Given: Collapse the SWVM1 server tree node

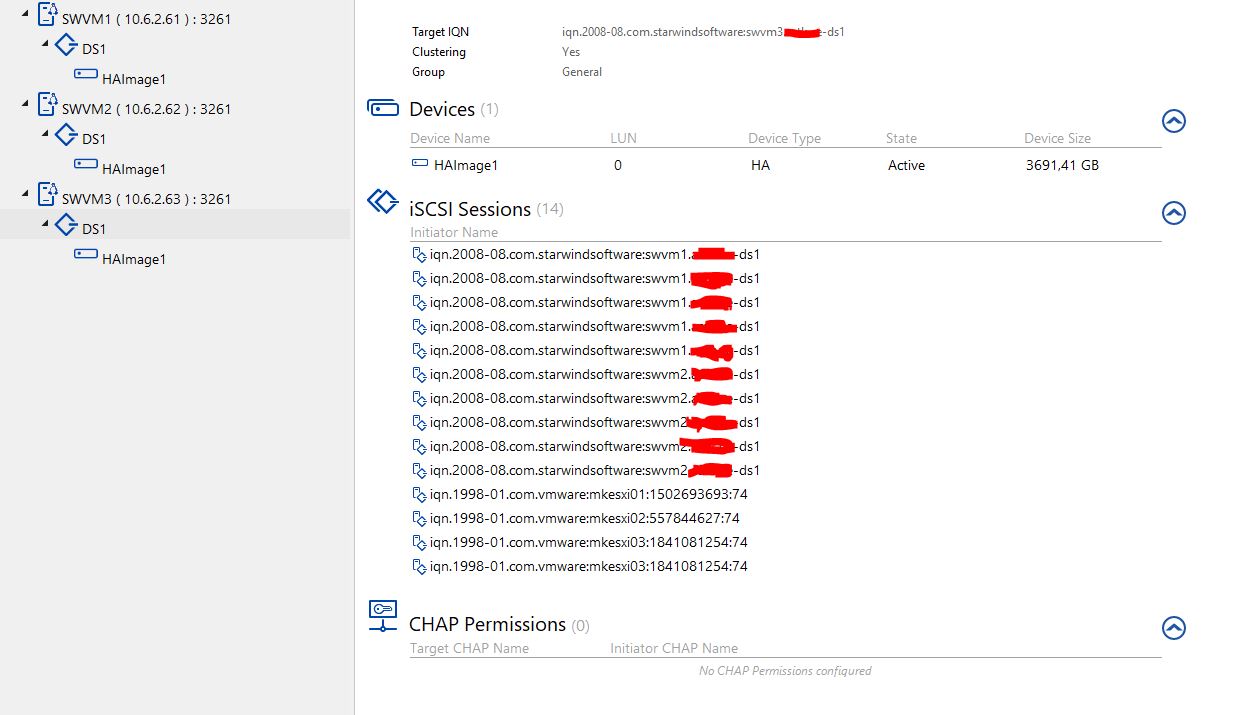Looking at the screenshot, I should tap(26, 13).
